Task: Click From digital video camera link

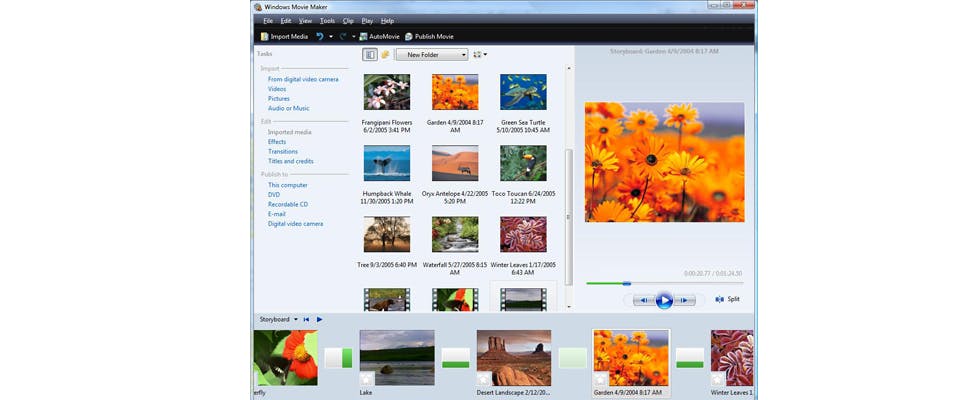Action: coord(303,80)
